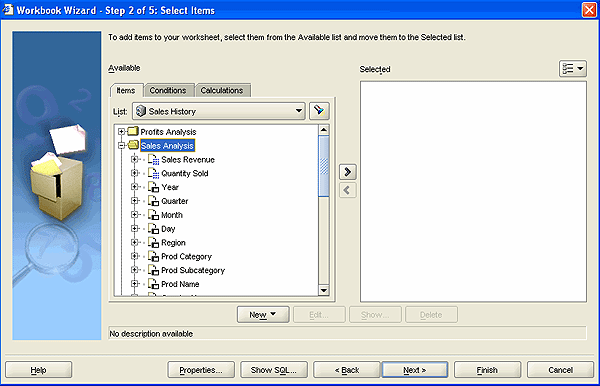Collapse the Sales Analysis folder

tap(121, 145)
